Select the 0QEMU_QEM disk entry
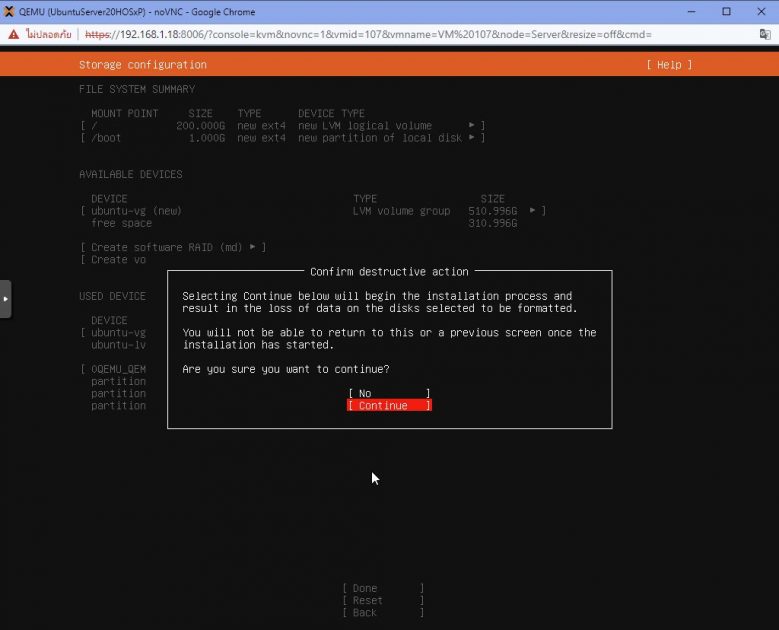The height and width of the screenshot is (630, 779). point(114,369)
